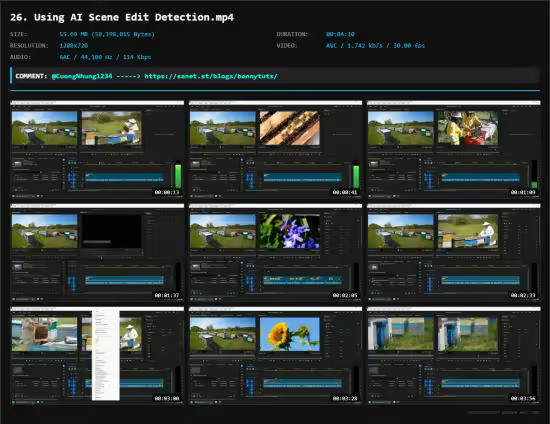Click the 00:03:00 timestamp badge
Image resolution: width=550 pixels, height=424 pixels.
click(x=167, y=398)
